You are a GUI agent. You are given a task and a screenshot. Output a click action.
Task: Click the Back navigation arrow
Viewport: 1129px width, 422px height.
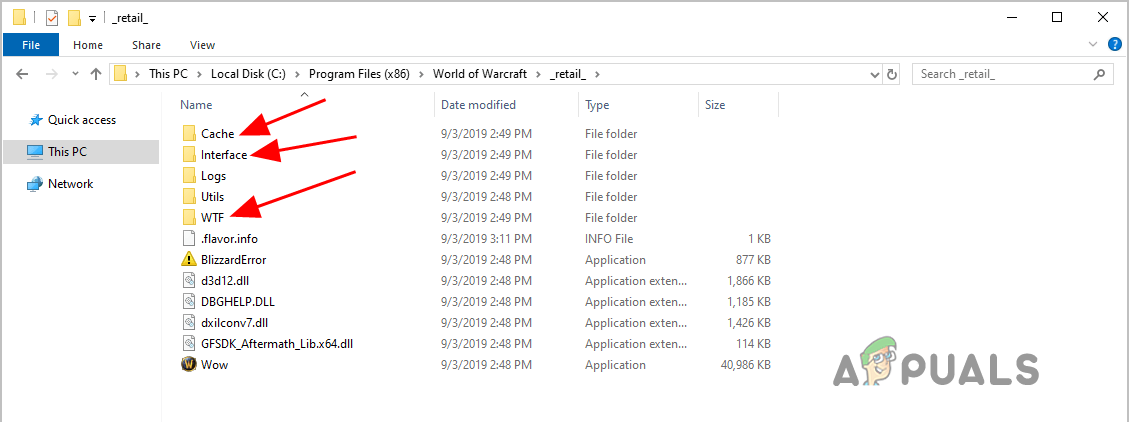[22, 74]
